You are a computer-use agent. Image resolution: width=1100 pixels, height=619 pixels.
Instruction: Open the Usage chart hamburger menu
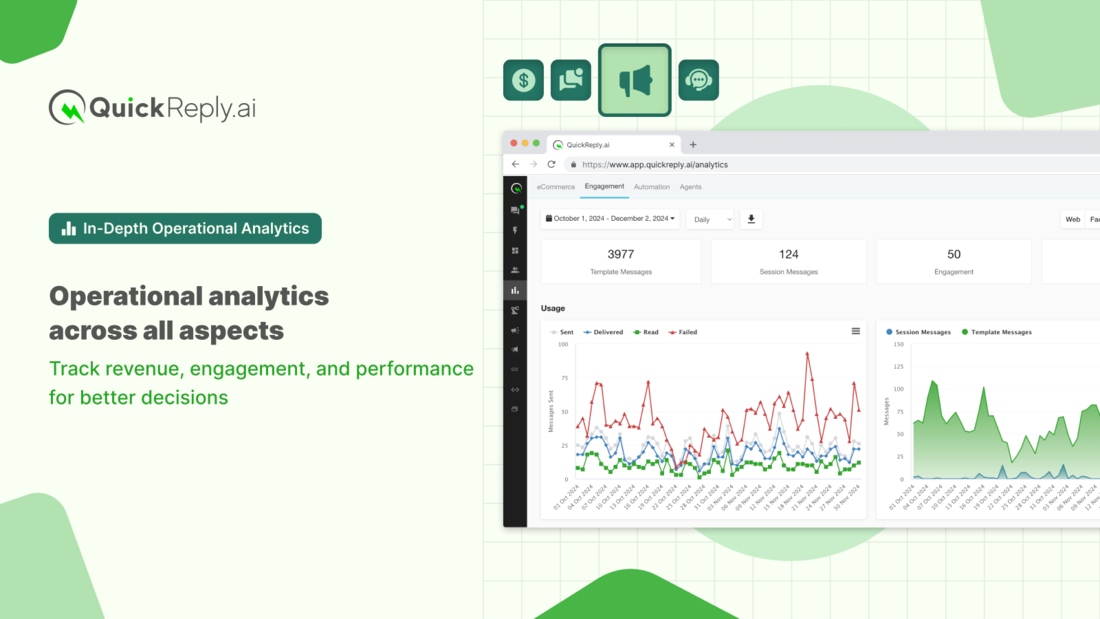[855, 331]
